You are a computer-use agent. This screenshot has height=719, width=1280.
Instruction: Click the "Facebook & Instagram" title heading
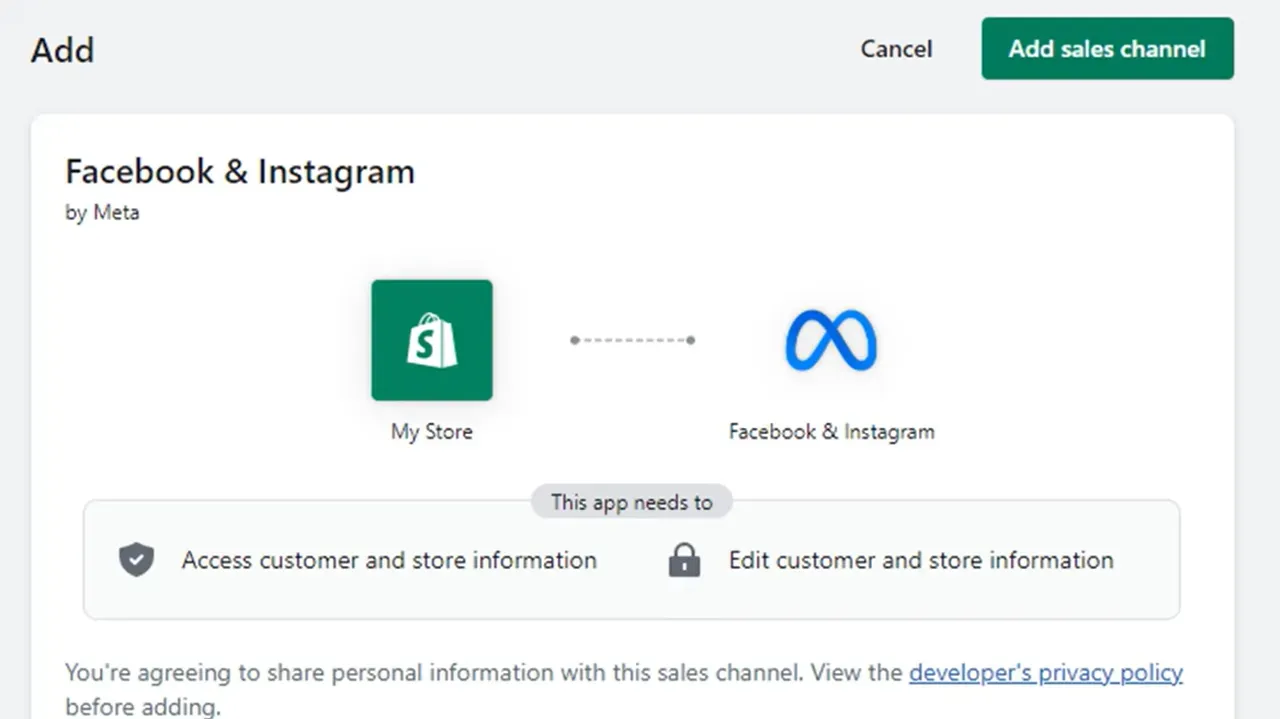tap(240, 172)
